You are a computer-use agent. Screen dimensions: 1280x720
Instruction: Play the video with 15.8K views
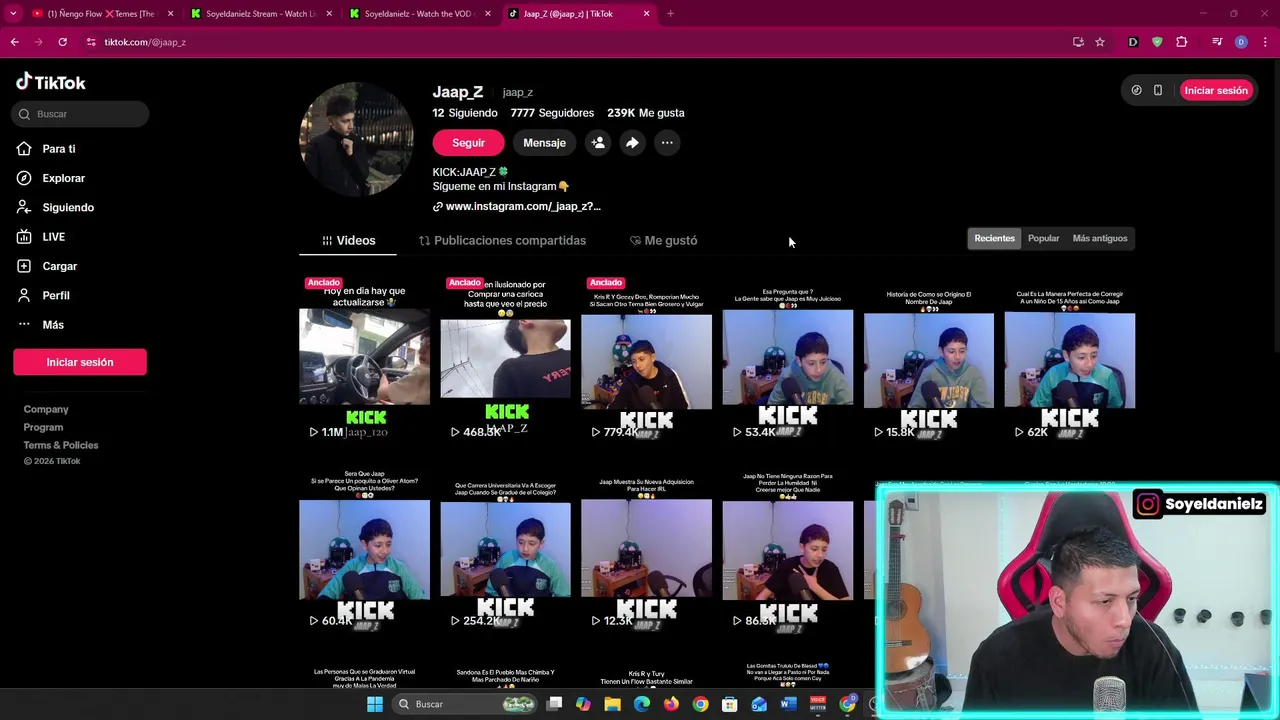(x=928, y=358)
